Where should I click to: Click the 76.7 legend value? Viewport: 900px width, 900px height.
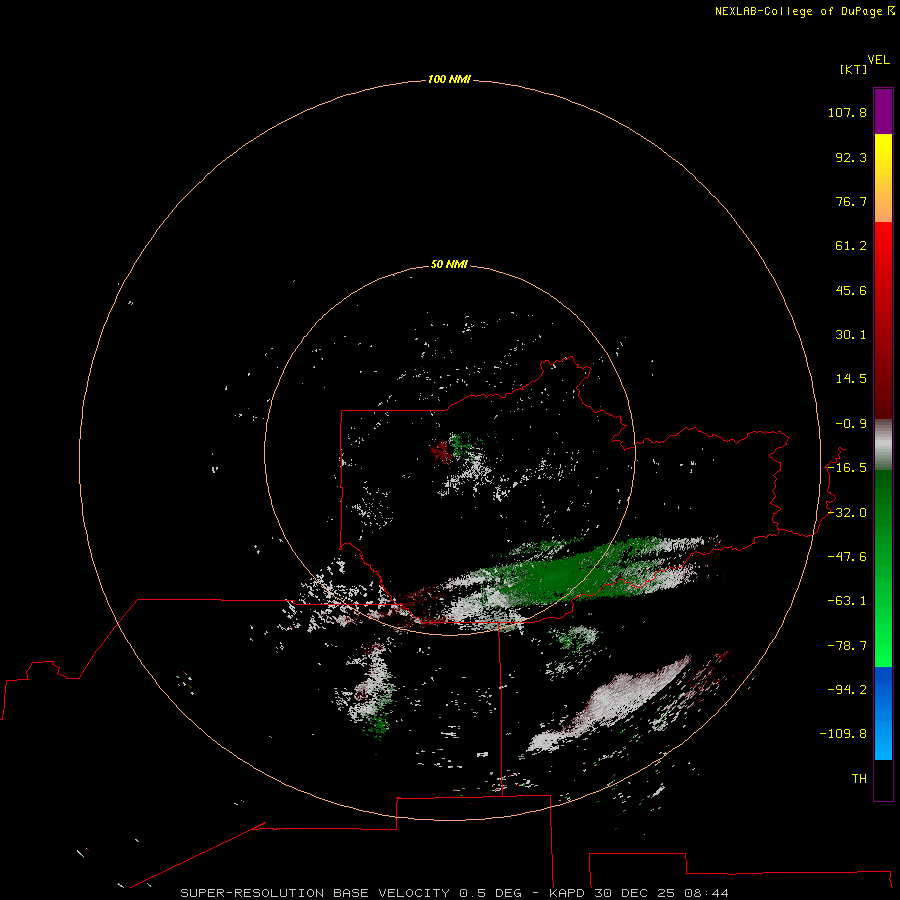pos(851,201)
